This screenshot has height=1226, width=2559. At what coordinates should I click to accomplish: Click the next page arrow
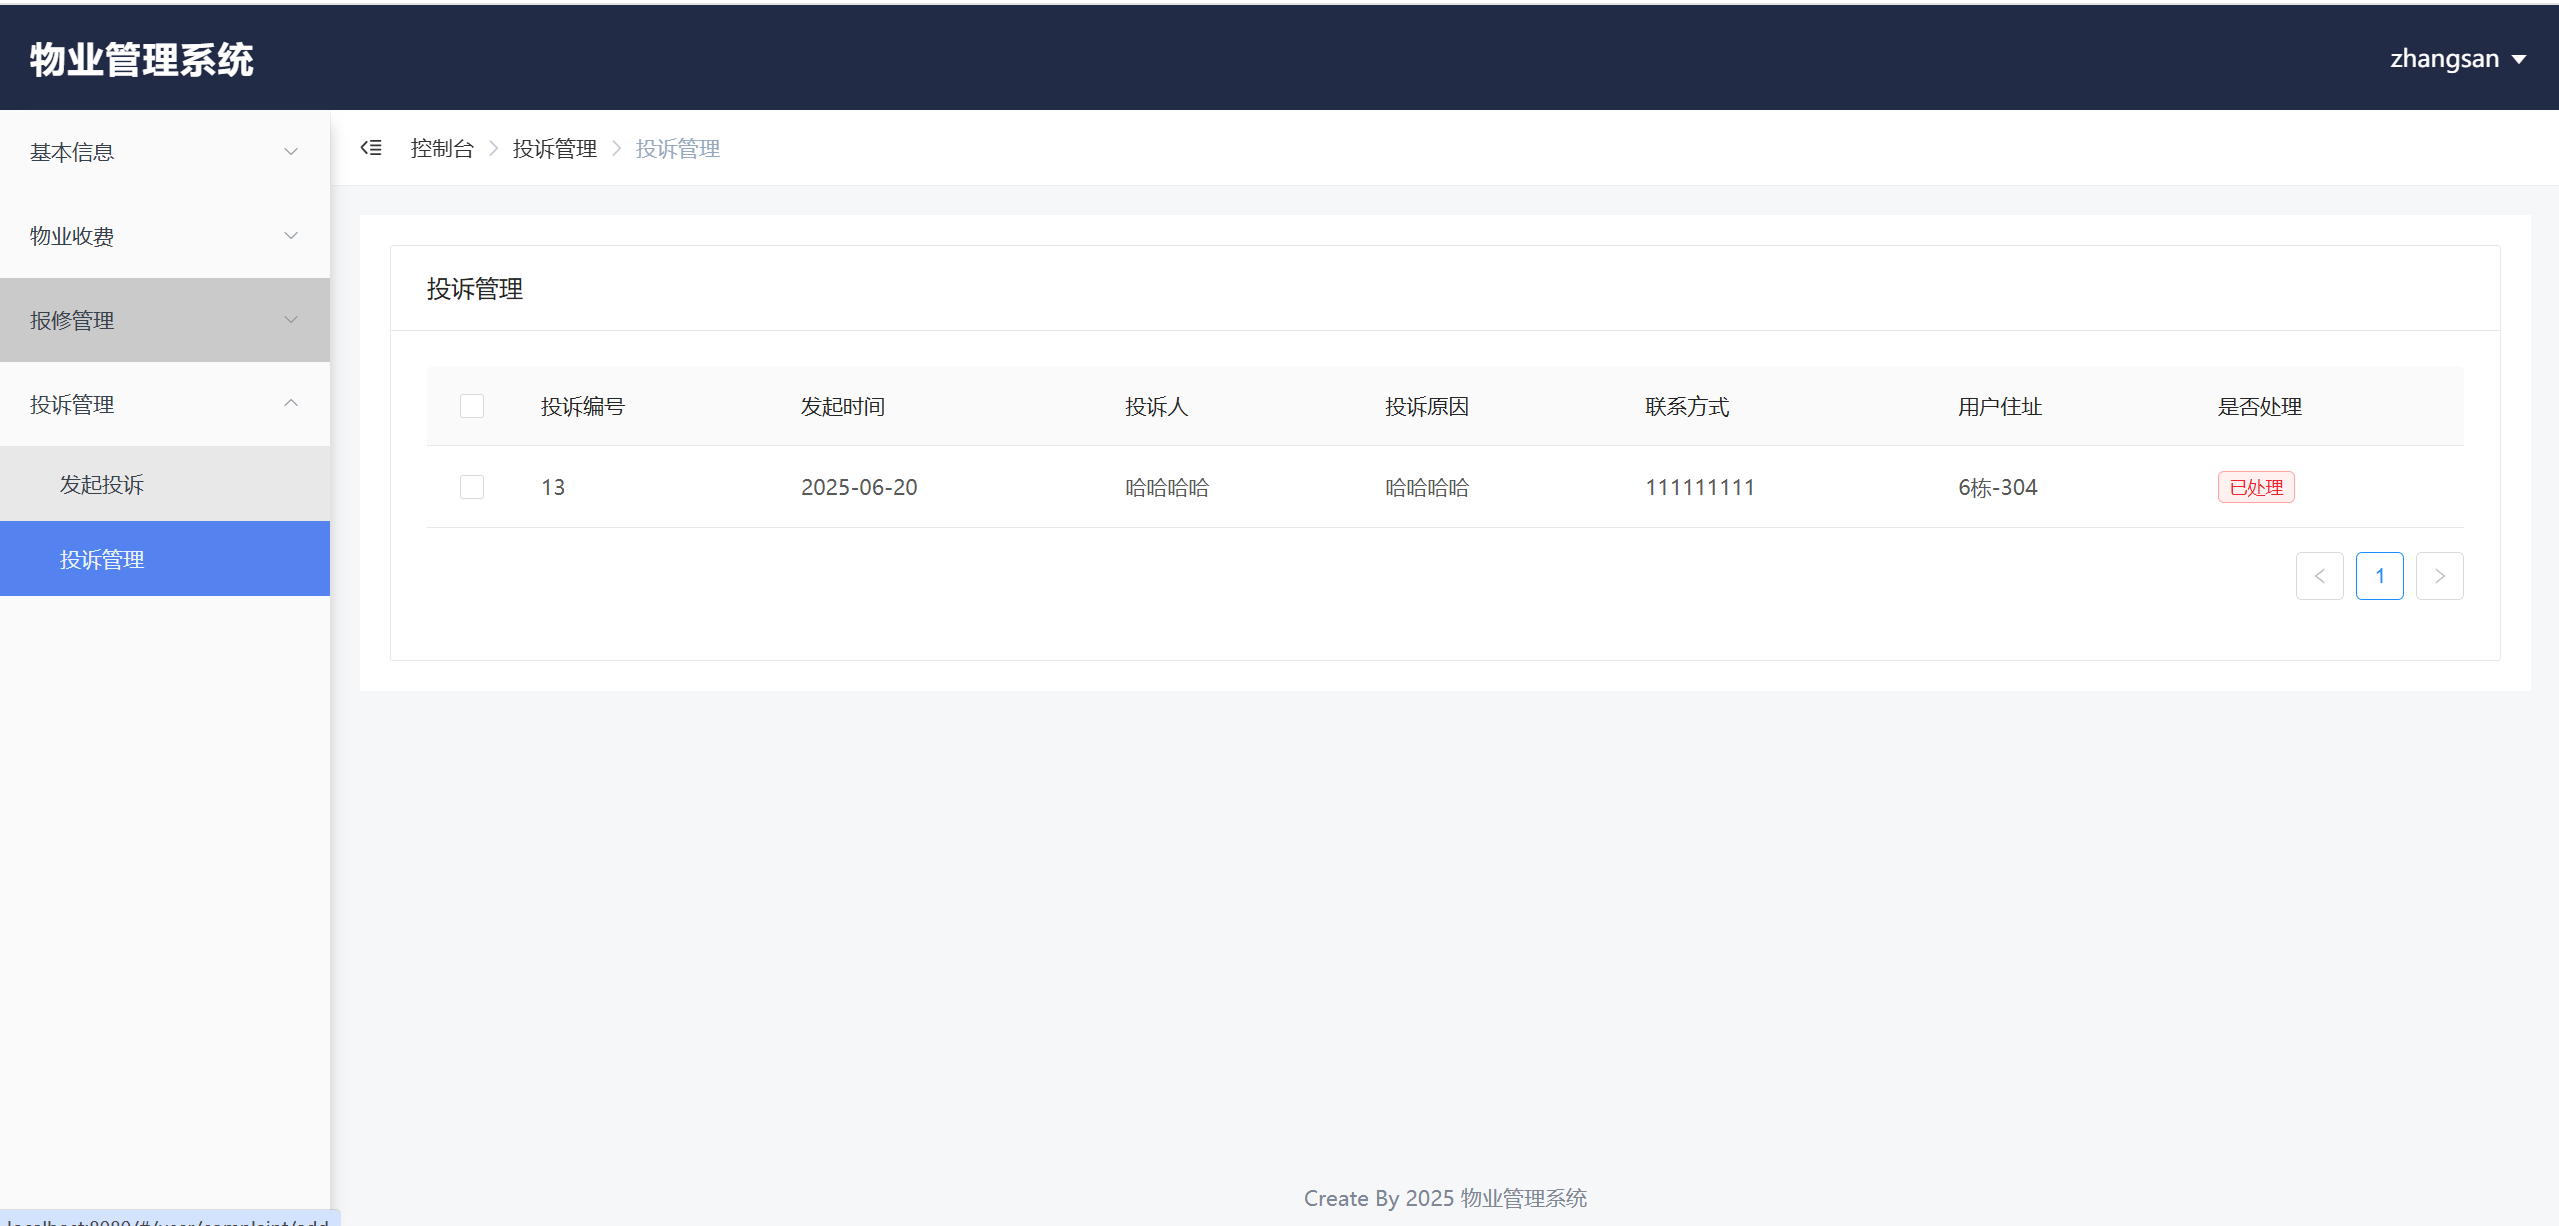(2439, 576)
